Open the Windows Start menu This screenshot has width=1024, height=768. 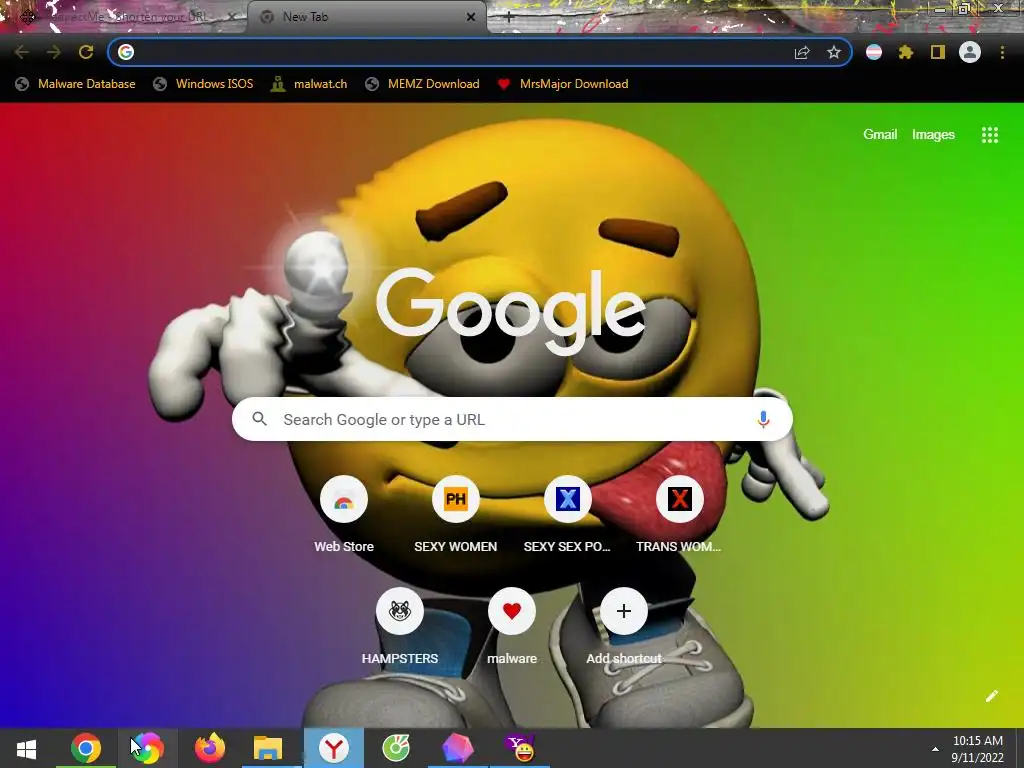(26, 748)
